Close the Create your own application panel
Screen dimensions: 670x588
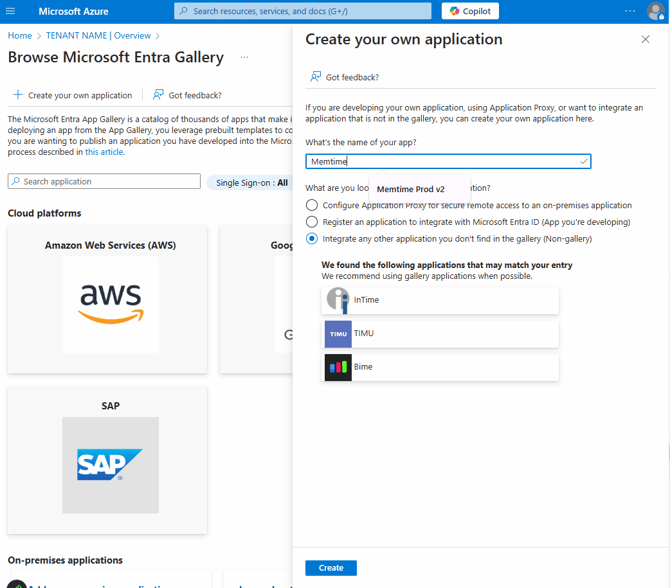[x=645, y=39]
